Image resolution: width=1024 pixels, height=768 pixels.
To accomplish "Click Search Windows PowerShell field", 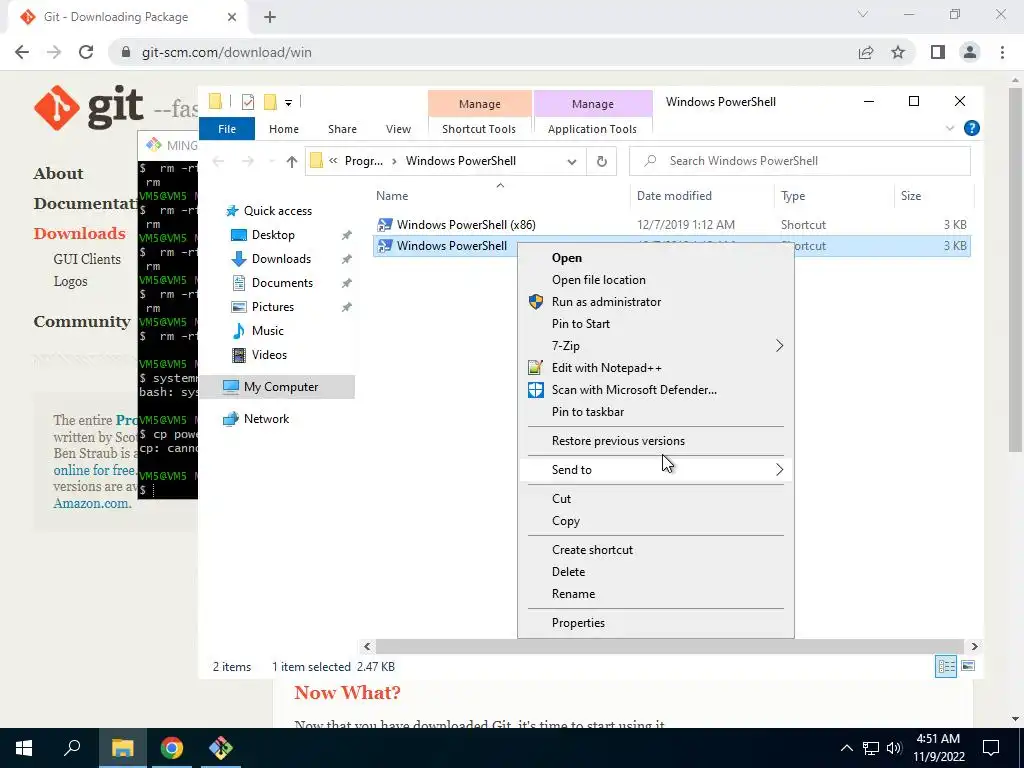I will [x=799, y=161].
